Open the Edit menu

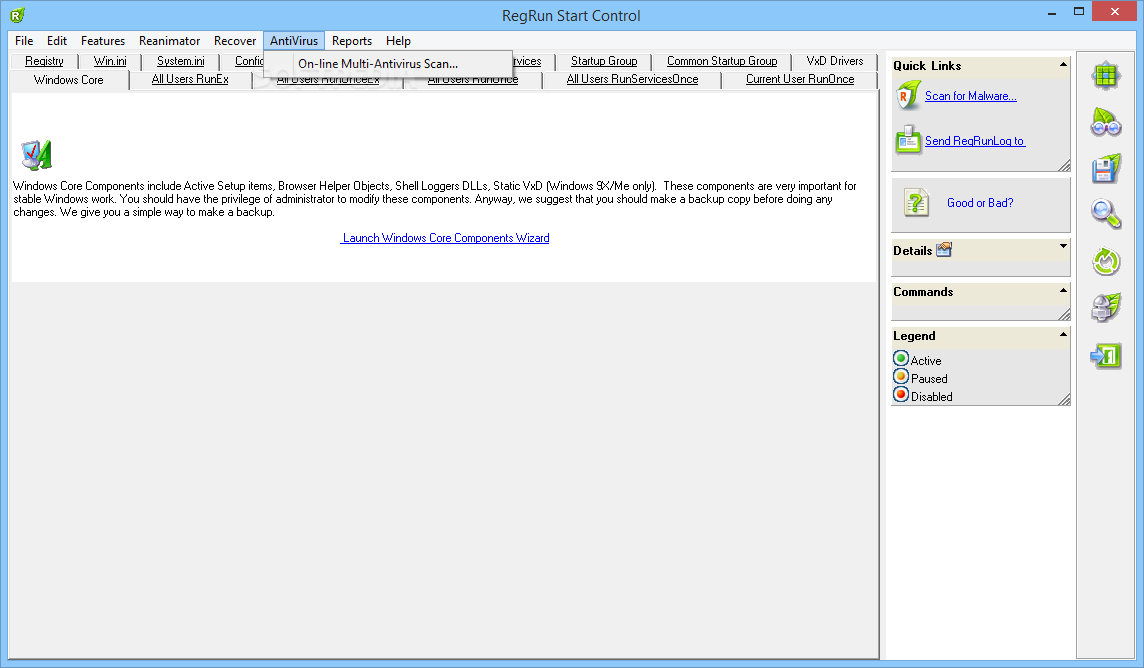[57, 41]
